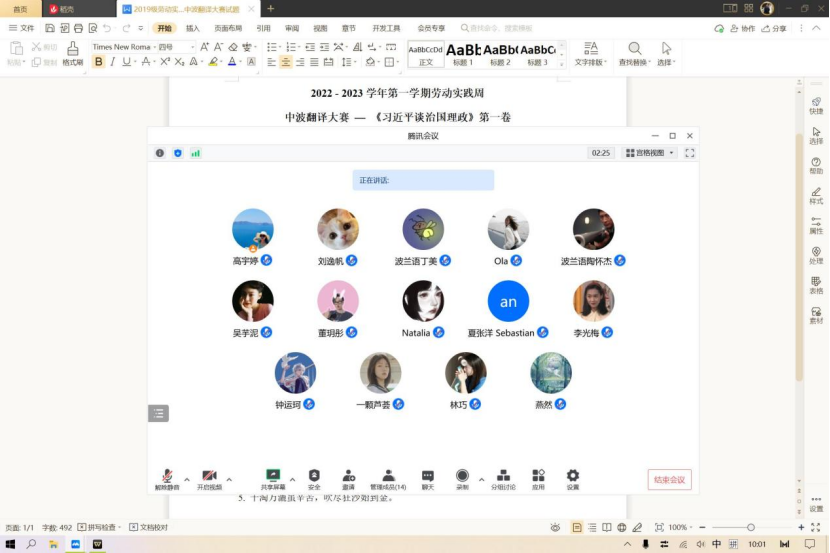Open breakout rooms (分组讨论) icon
The image size is (830, 553).
click(503, 476)
